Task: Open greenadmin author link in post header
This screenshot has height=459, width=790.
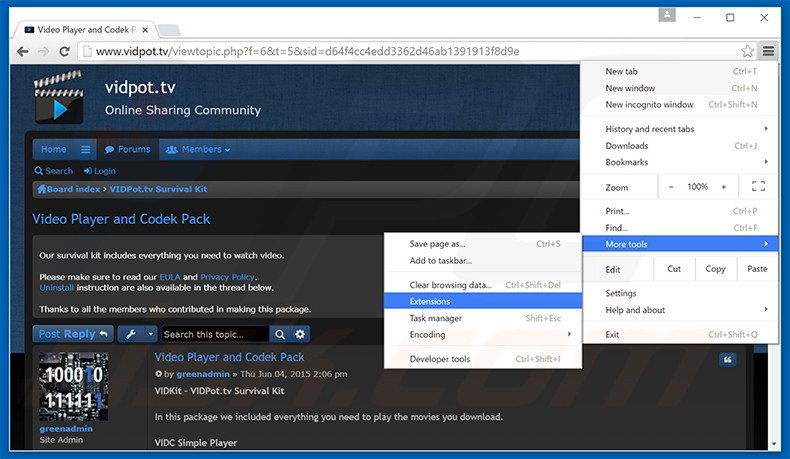Action: point(203,374)
